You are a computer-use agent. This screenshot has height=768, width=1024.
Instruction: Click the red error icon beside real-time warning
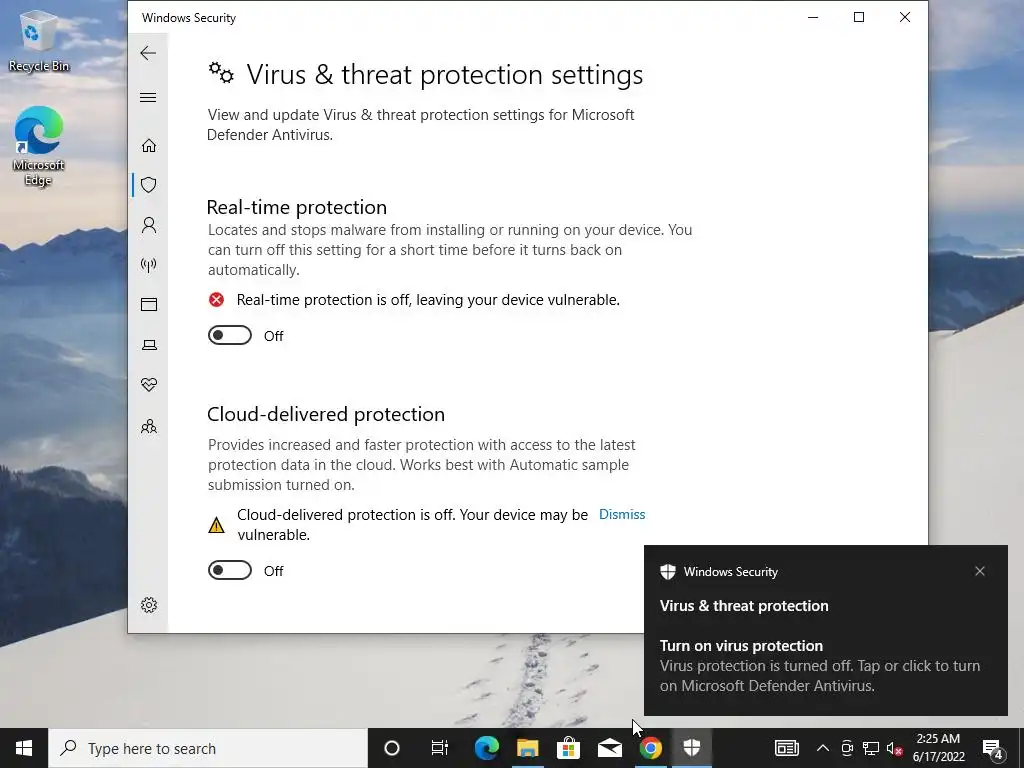(216, 300)
